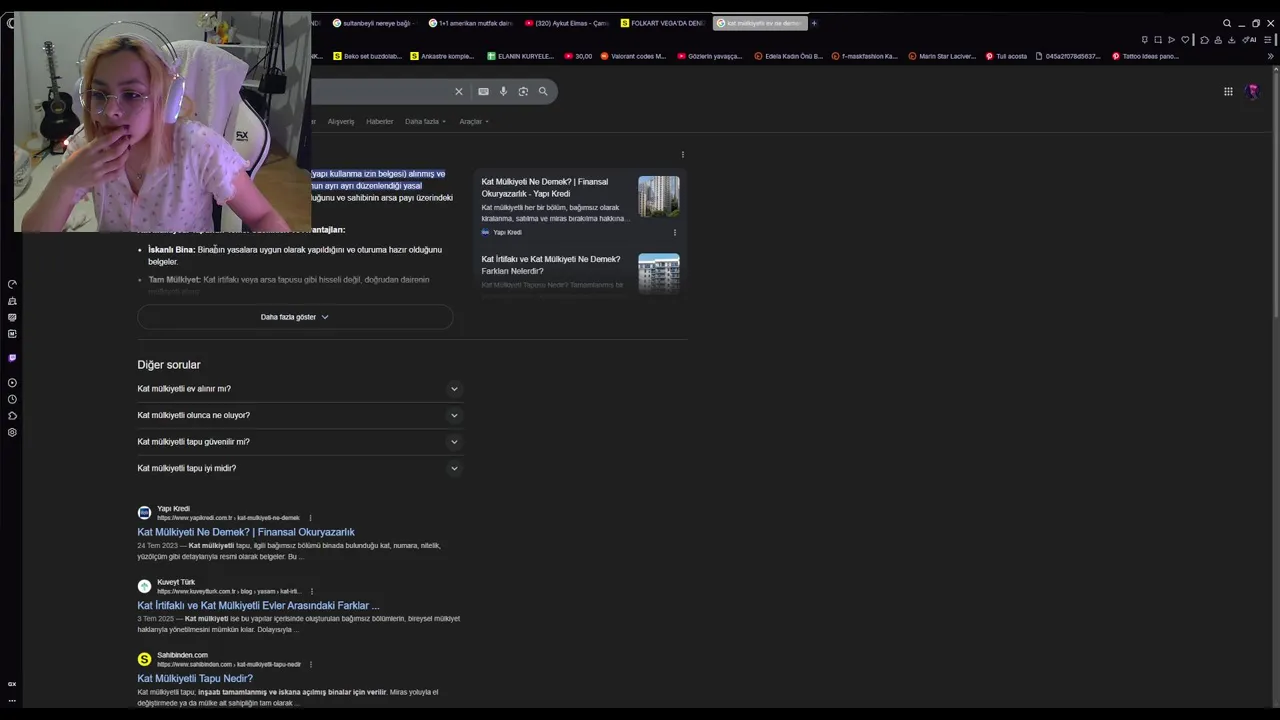This screenshot has width=1280, height=720.
Task: Open AI overview three-dot options
Action: pos(682,155)
